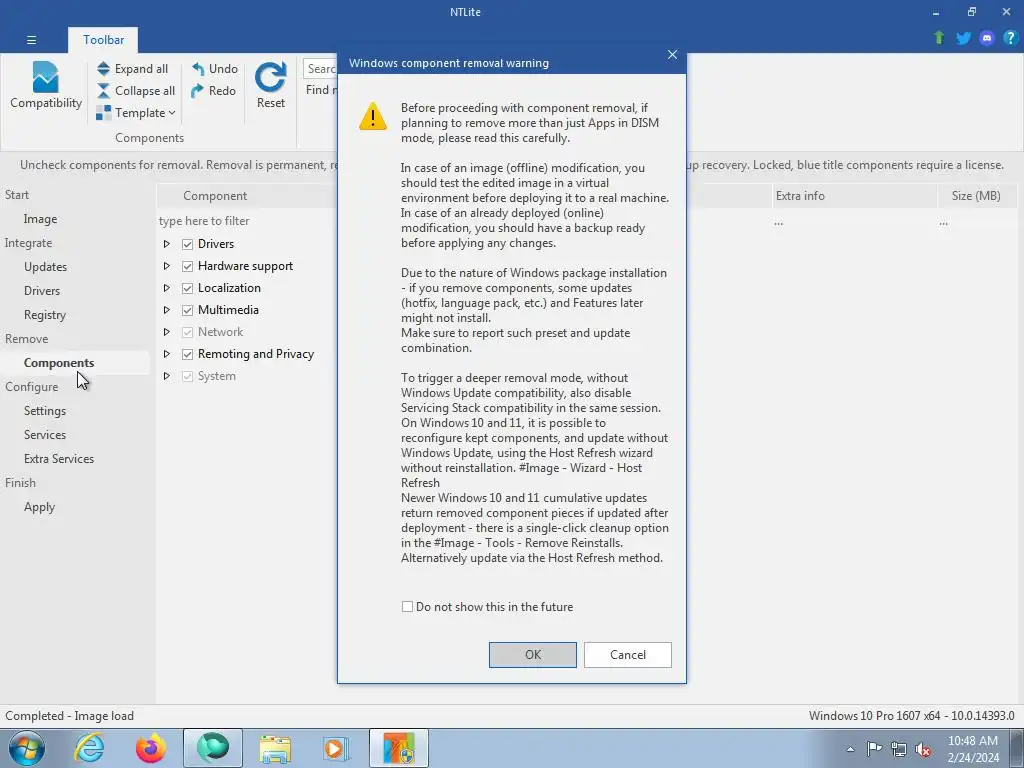Viewport: 1024px width, 768px height.
Task: Click the 'Completed - Image load' status text
Action: coord(69,716)
